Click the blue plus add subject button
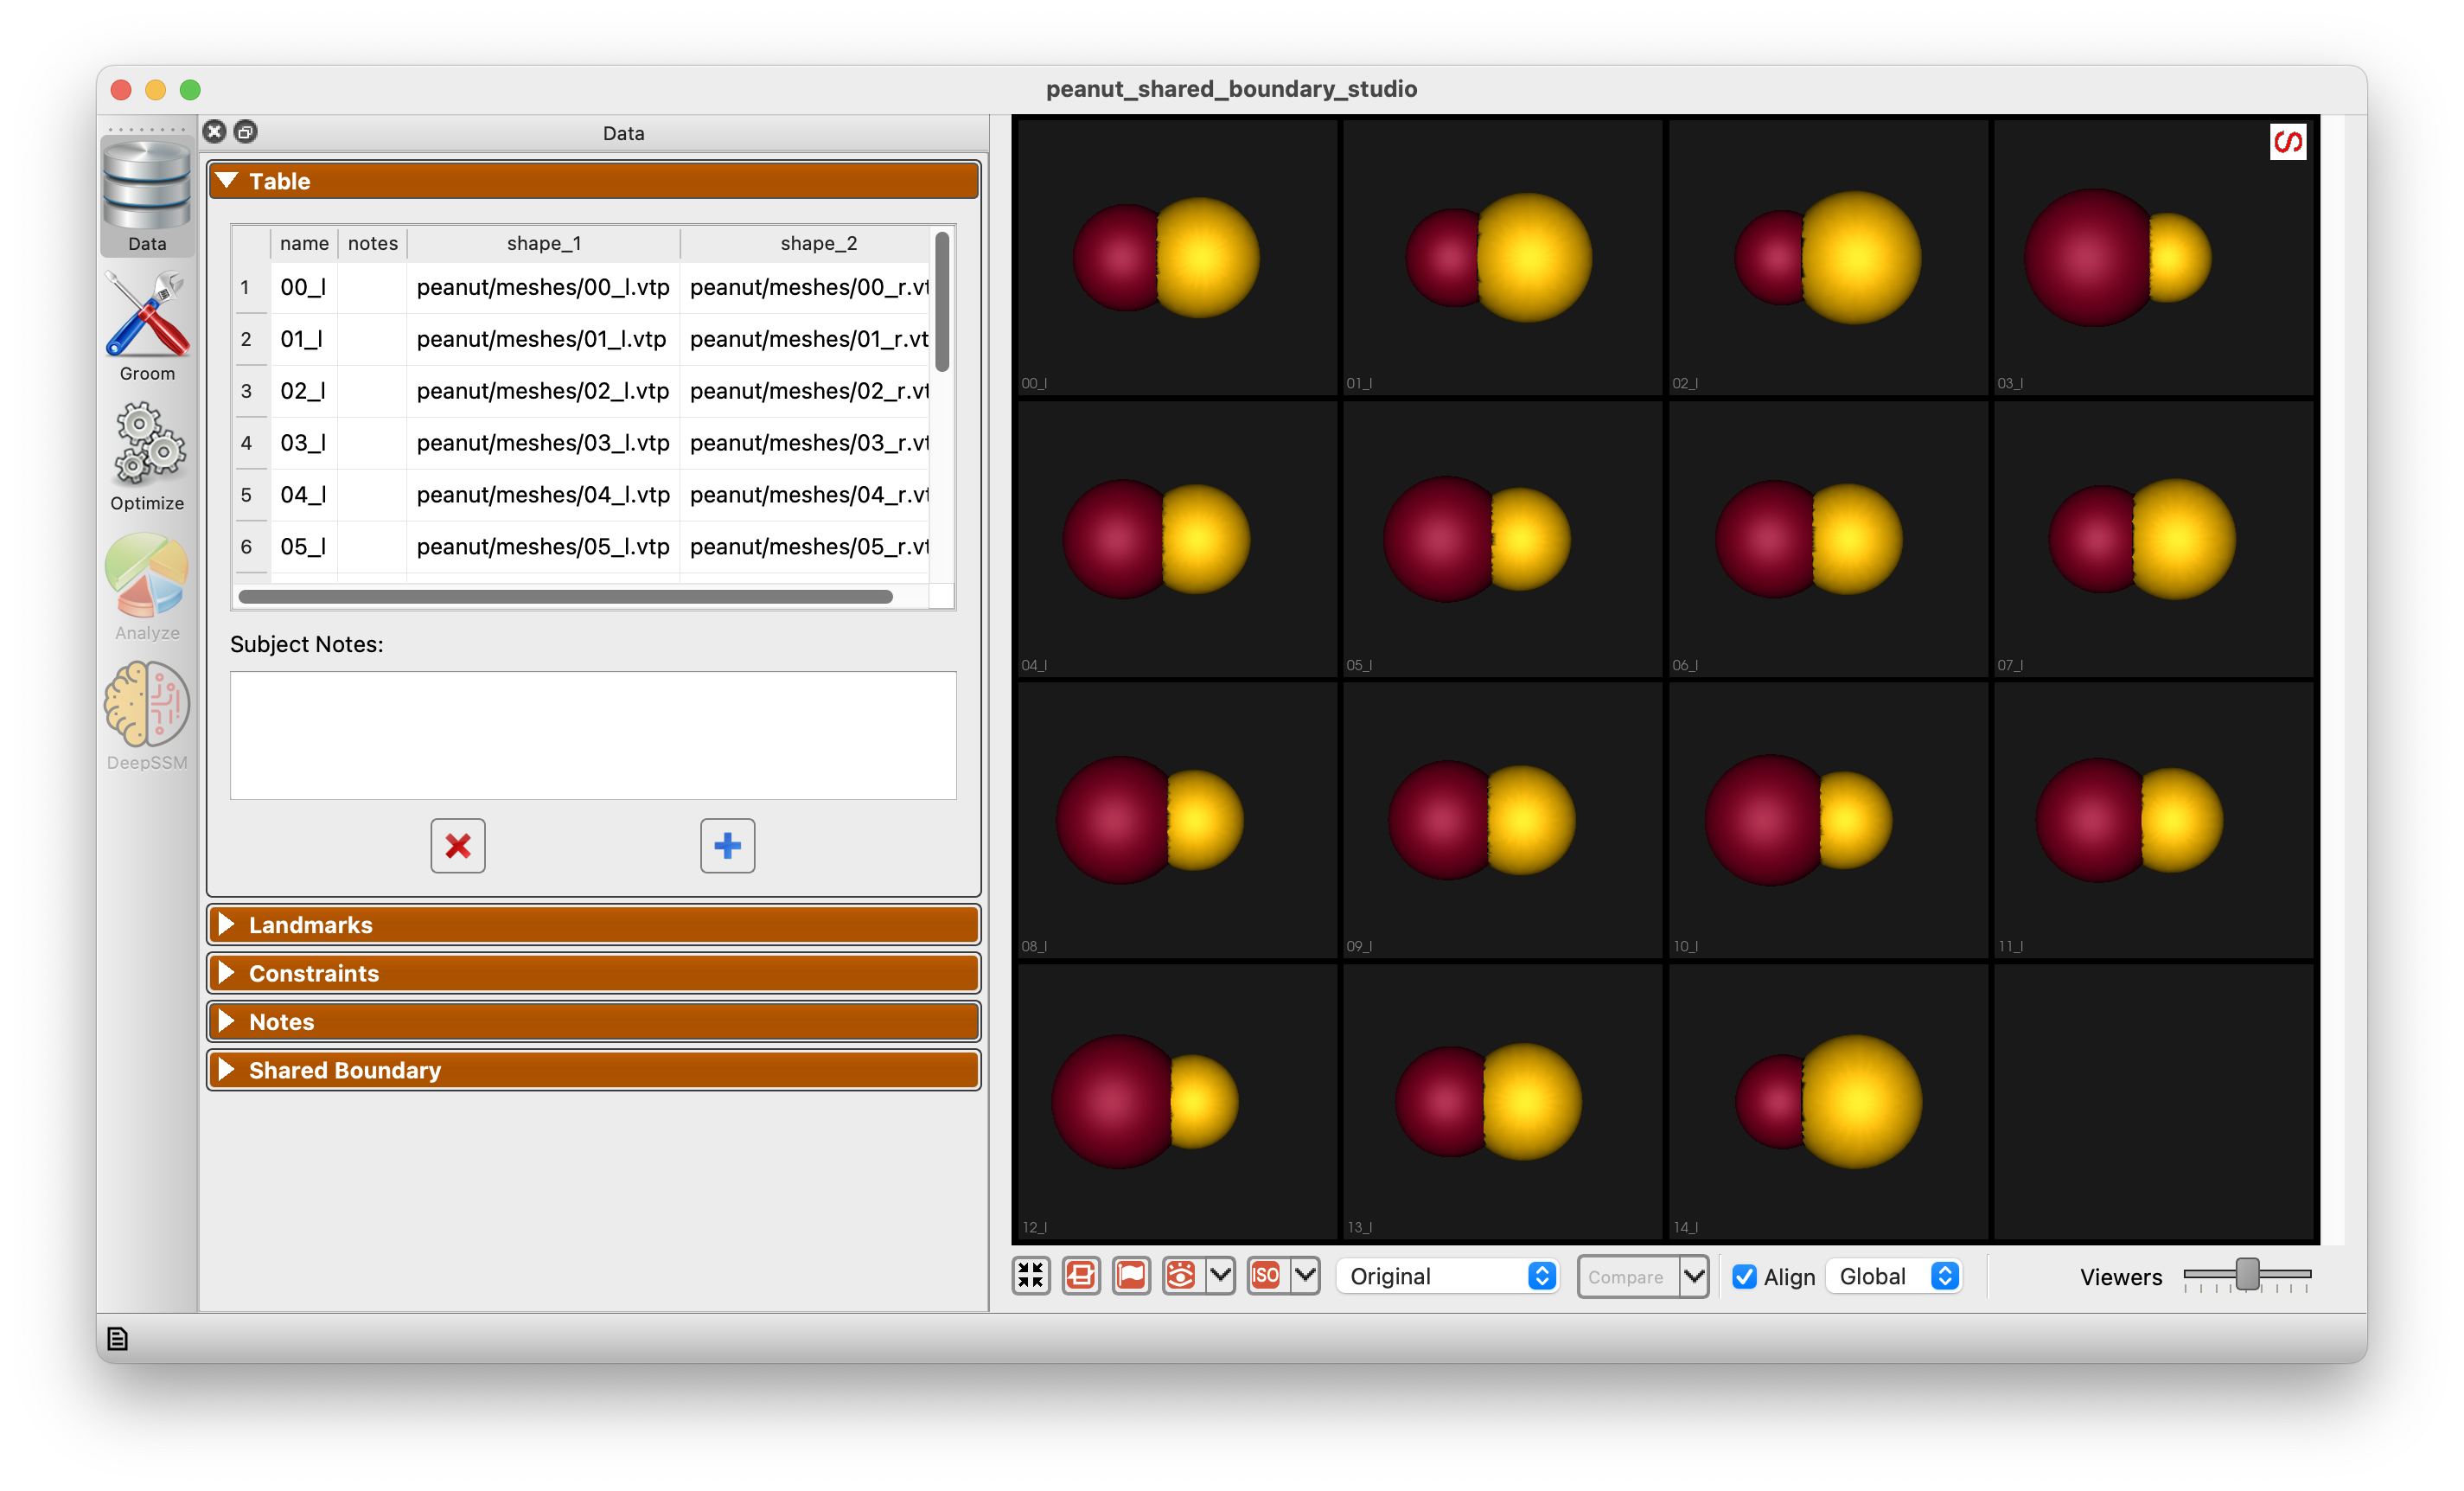 click(x=727, y=846)
